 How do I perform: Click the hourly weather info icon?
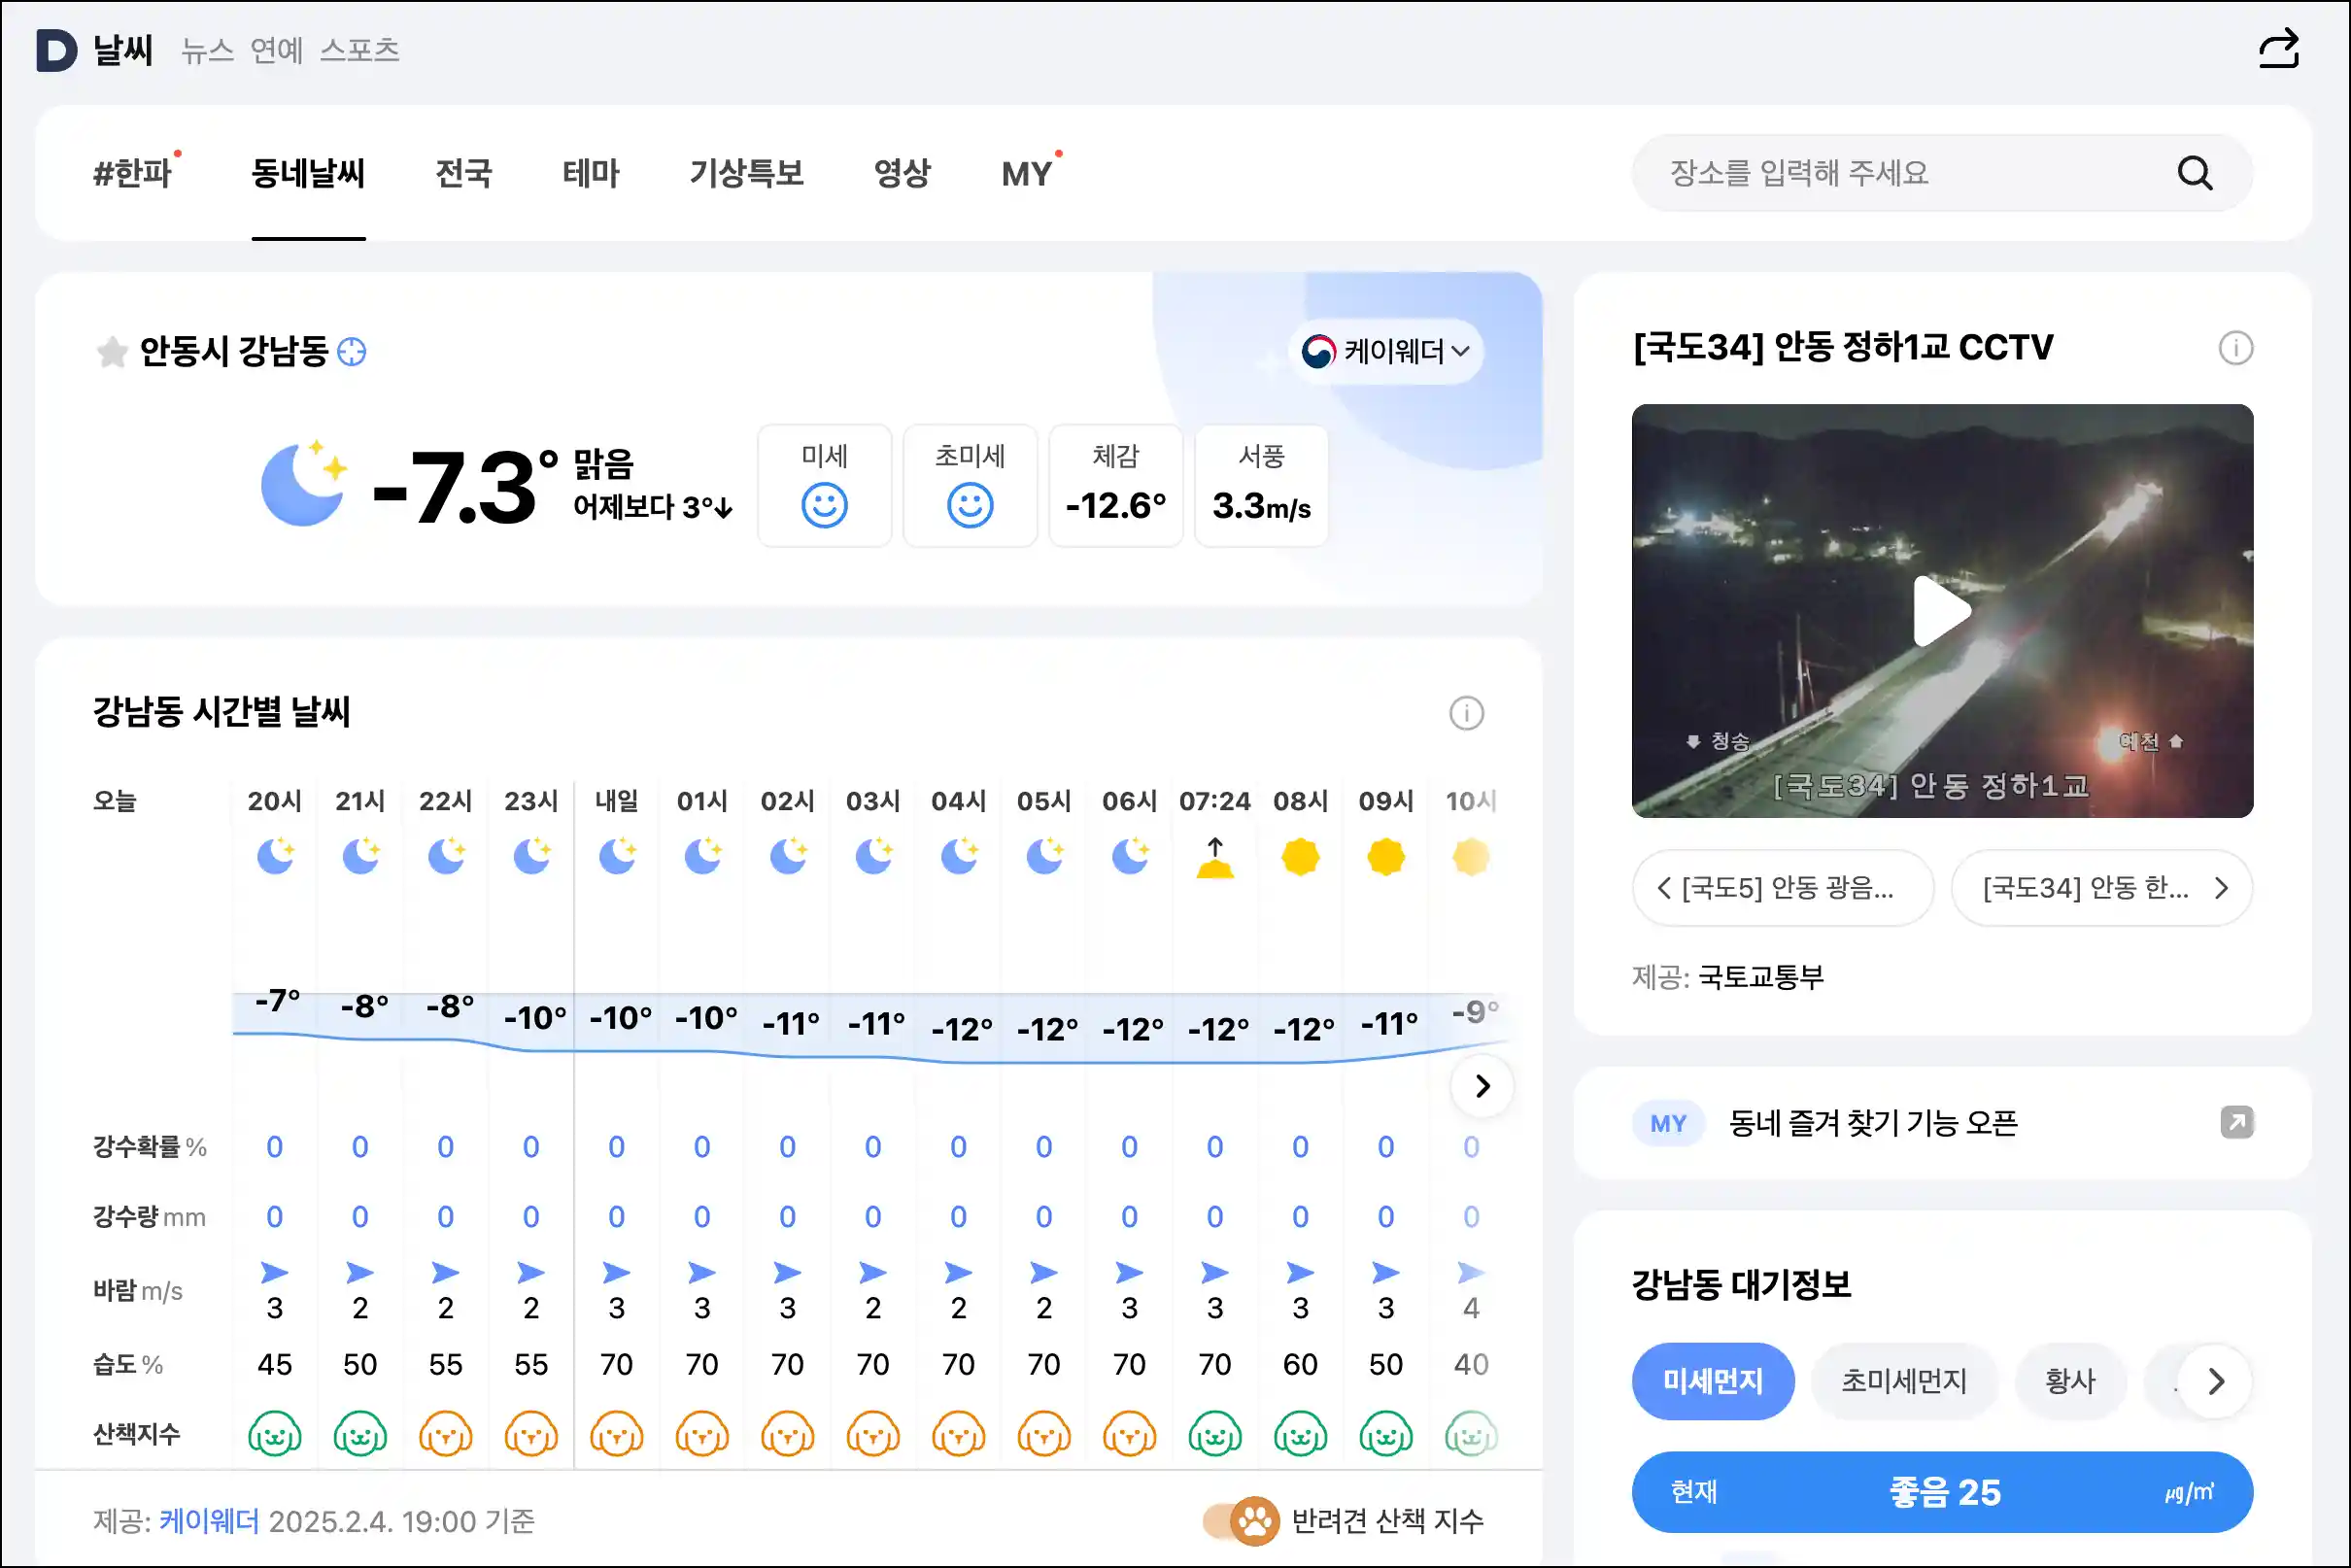coord(1466,713)
